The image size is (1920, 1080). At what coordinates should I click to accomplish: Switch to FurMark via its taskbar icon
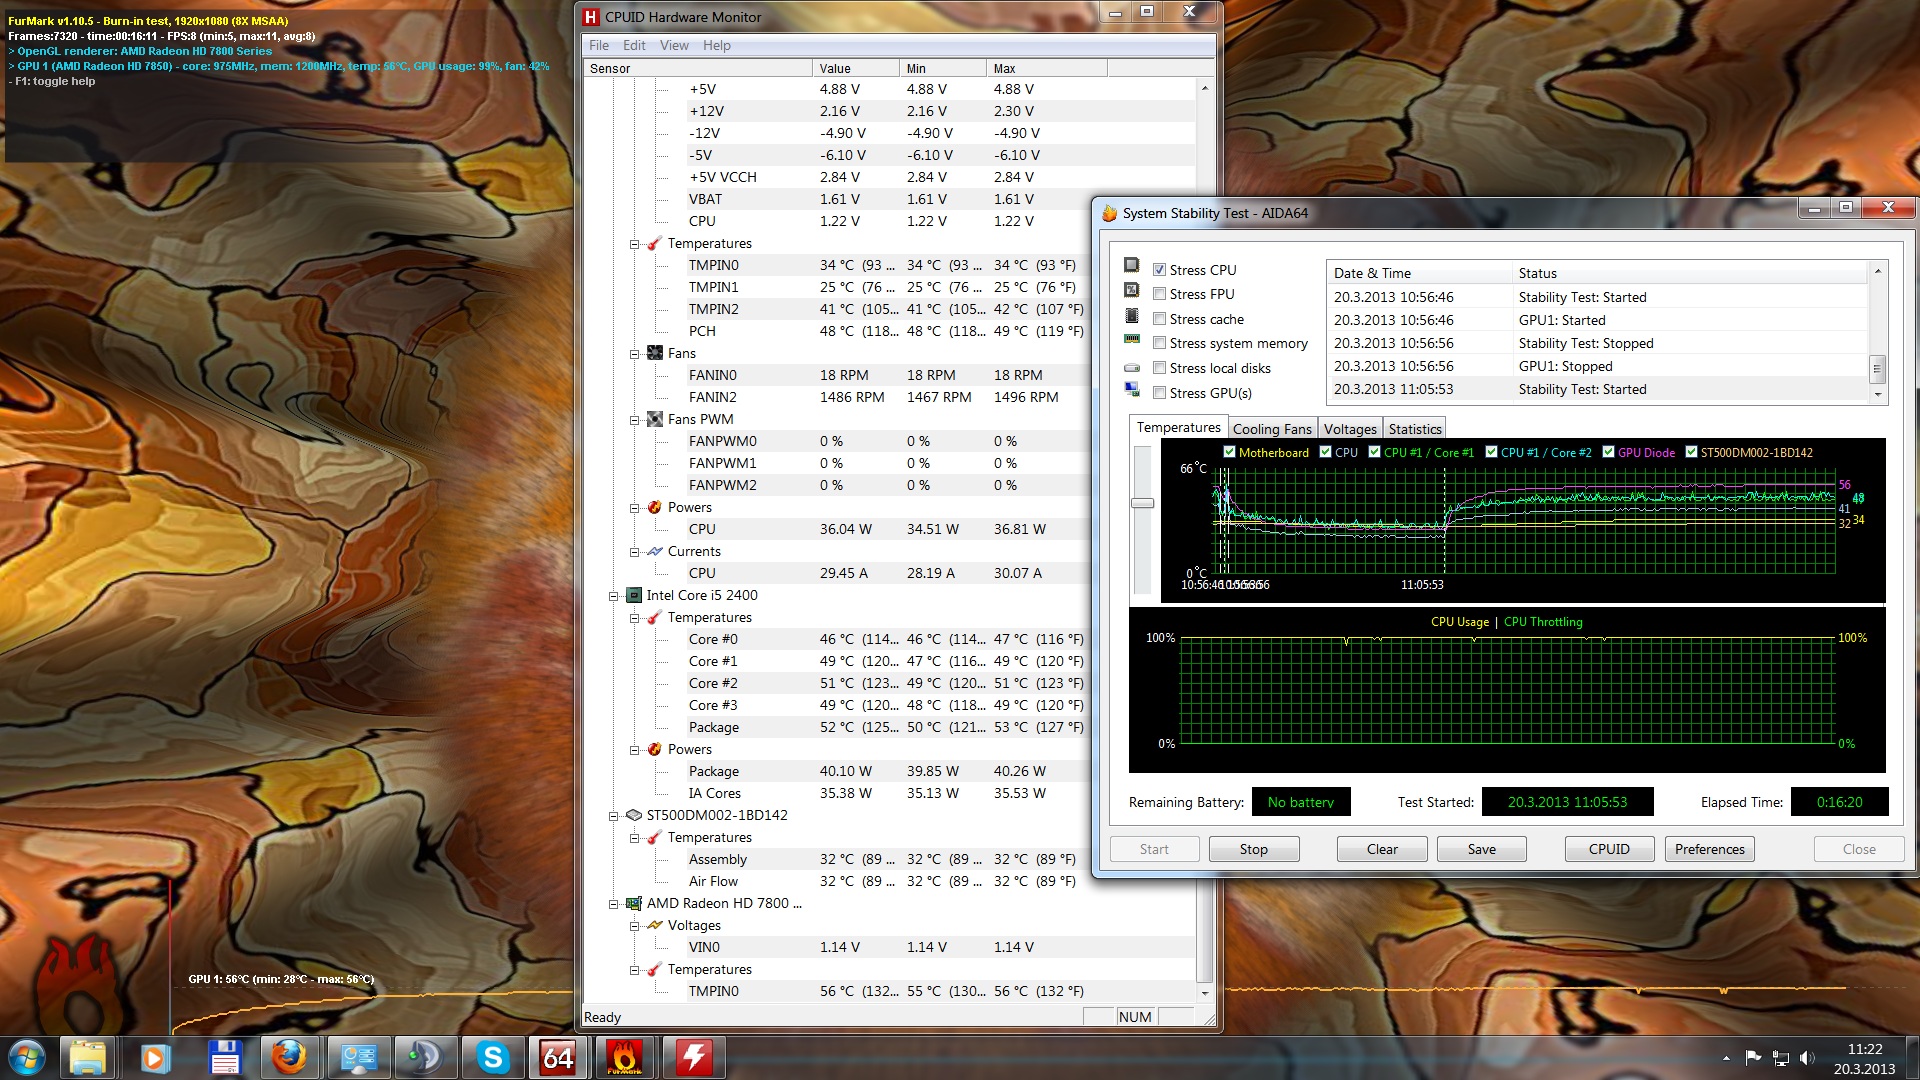624,1058
